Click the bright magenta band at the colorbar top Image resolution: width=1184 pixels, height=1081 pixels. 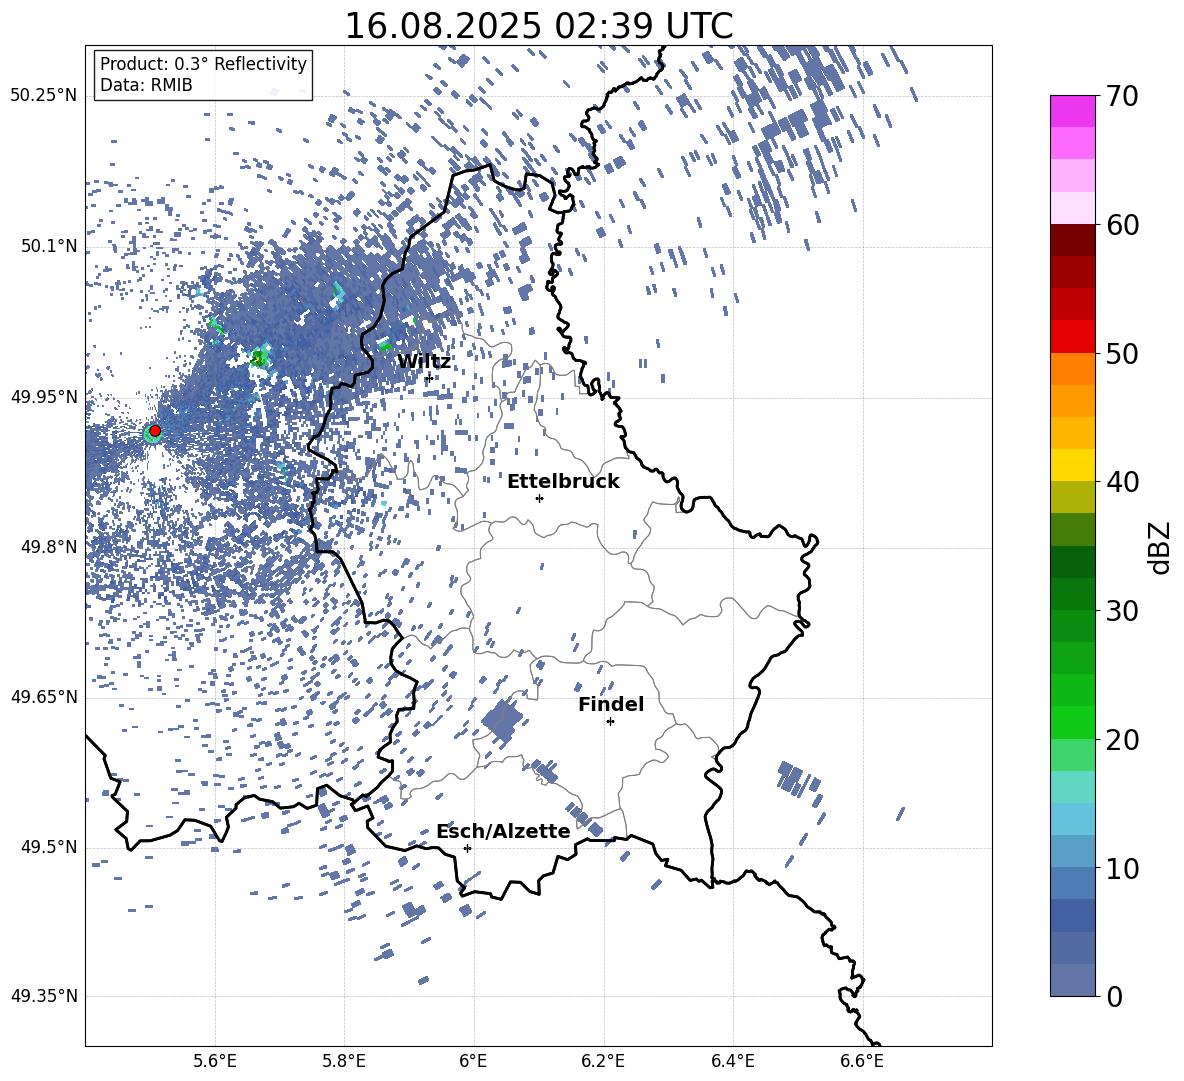pos(1072,111)
